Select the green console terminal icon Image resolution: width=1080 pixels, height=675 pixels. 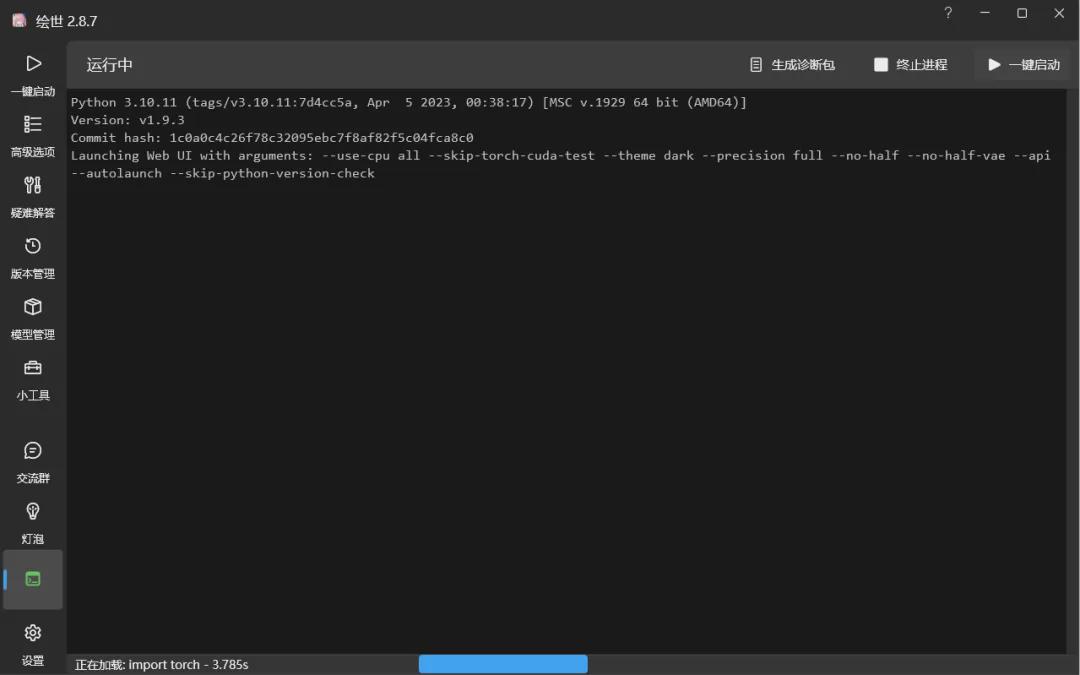[33, 579]
